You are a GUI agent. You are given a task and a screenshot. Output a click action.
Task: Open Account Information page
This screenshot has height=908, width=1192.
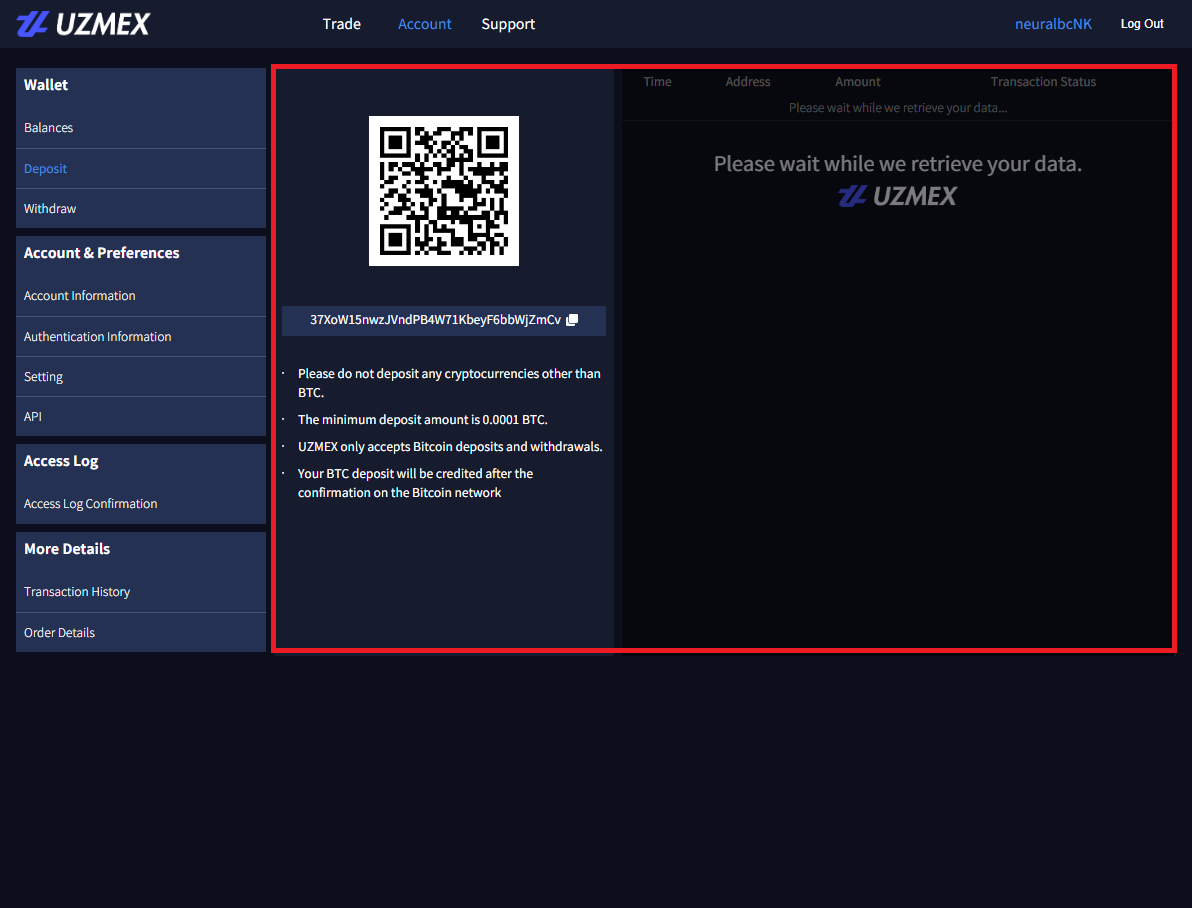80,296
